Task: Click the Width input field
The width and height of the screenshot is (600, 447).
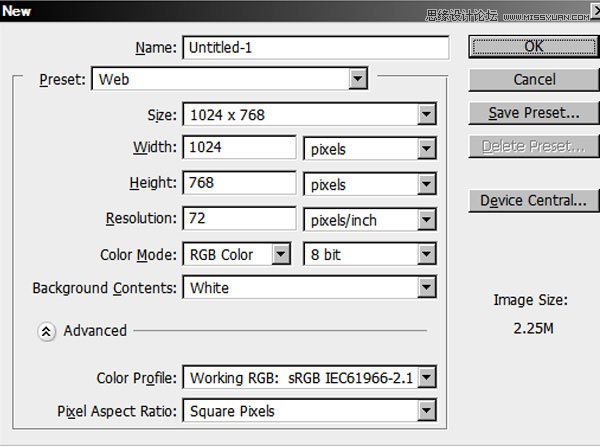Action: point(239,147)
